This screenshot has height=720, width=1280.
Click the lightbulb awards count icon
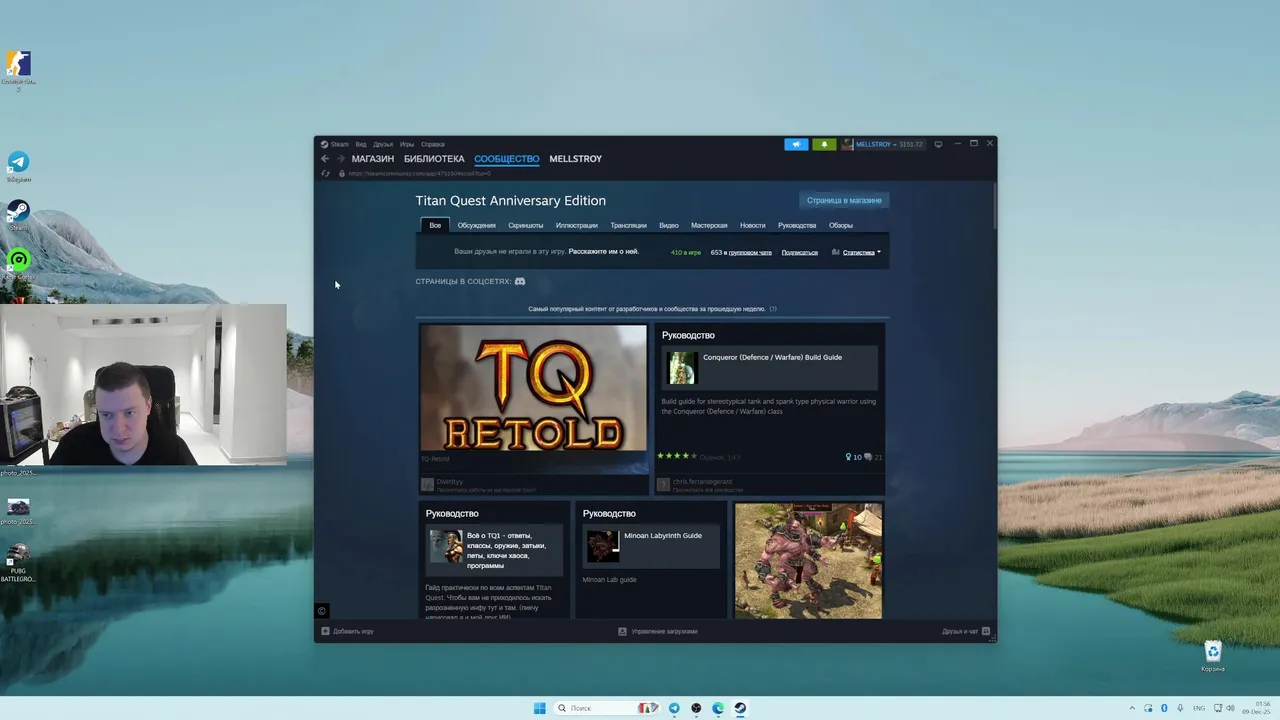[848, 457]
